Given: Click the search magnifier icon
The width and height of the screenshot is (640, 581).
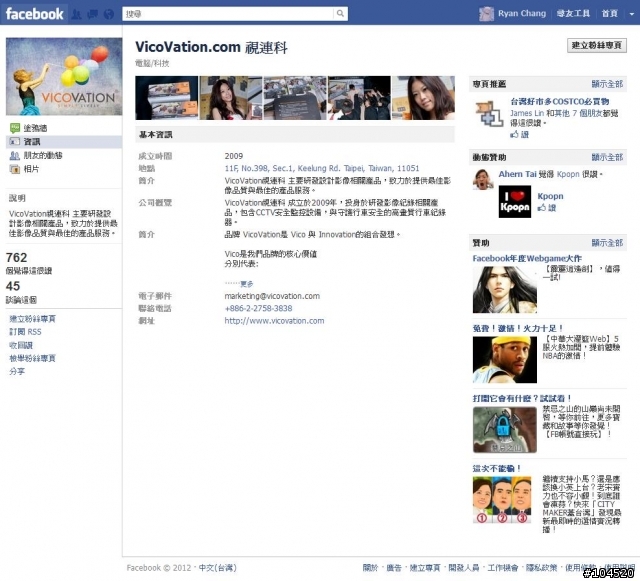Looking at the screenshot, I should click(340, 13).
